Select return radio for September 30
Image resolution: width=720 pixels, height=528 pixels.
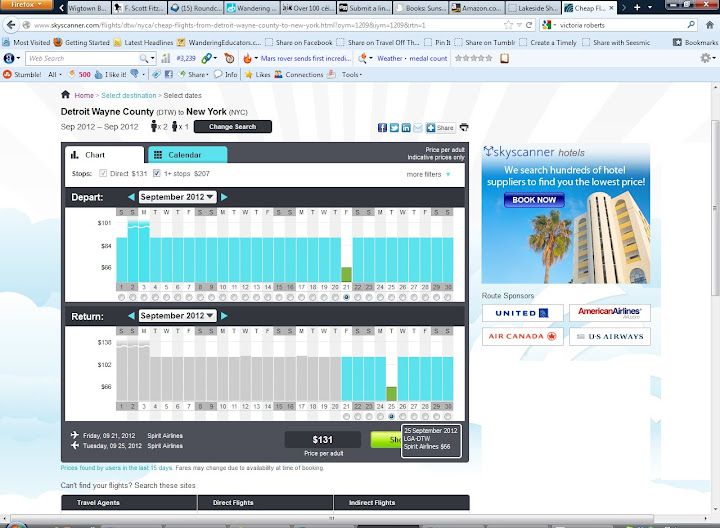pyautogui.click(x=448, y=416)
